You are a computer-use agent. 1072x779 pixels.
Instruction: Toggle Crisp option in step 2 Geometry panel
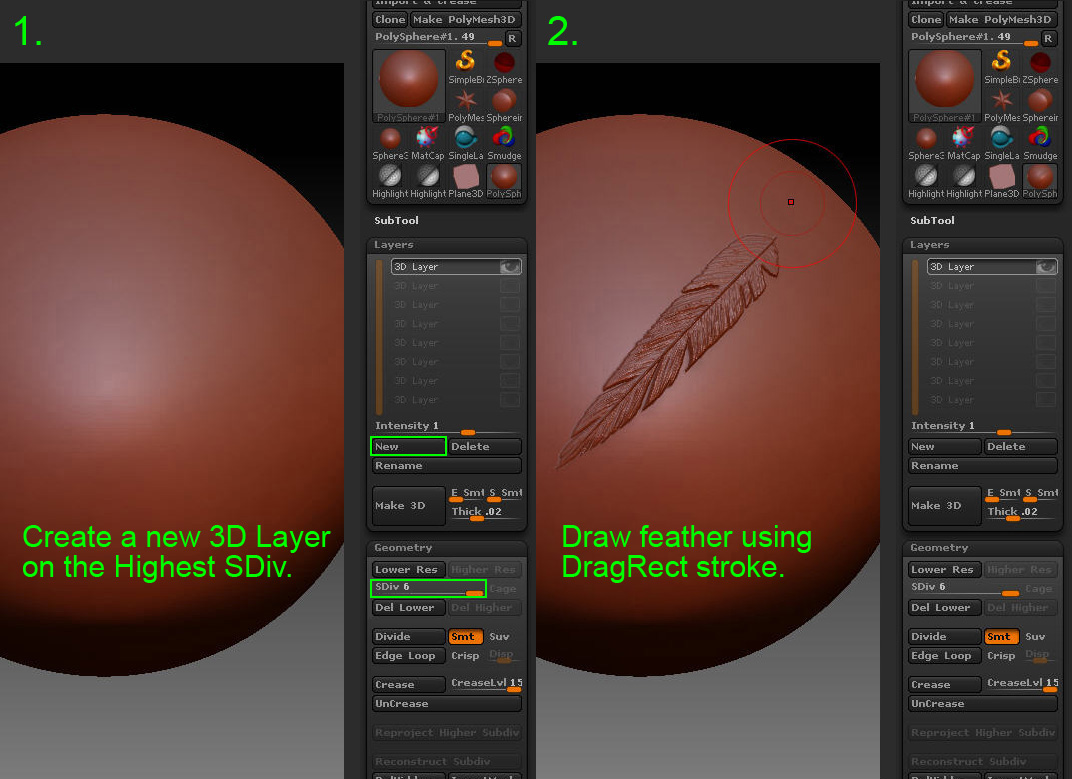coord(1002,656)
